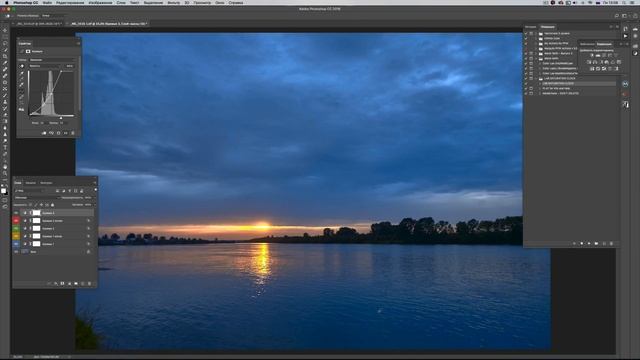This screenshot has height=360, width=640.
Task: Open the Фильтр menu
Action: [173, 2]
